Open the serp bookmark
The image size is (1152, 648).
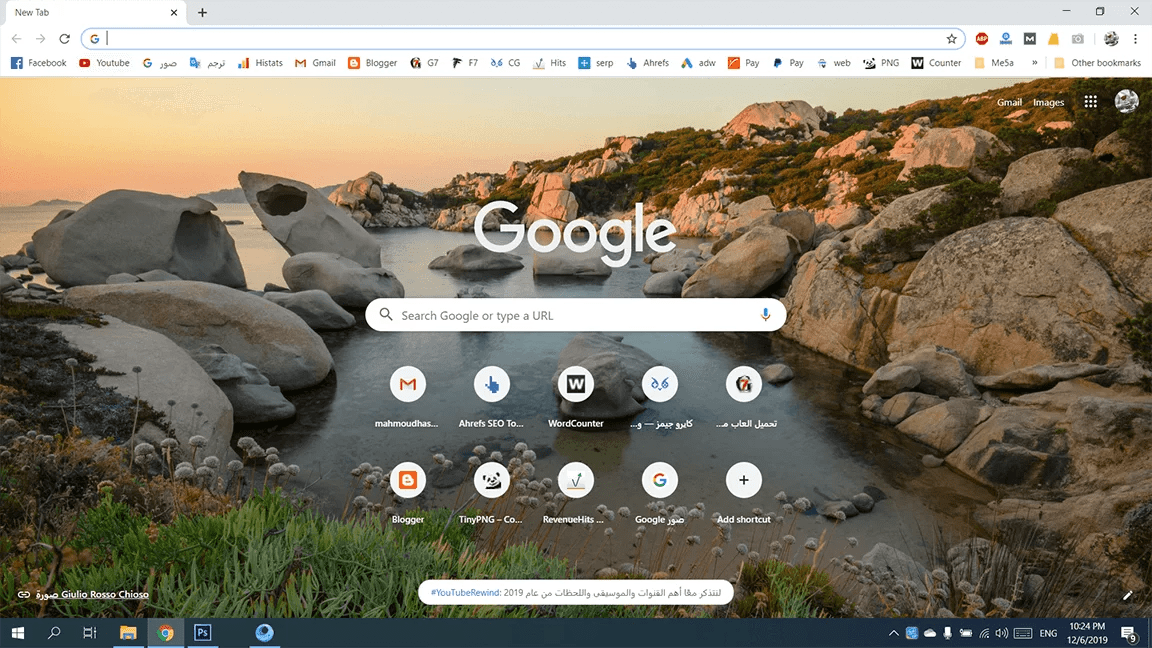pos(596,63)
